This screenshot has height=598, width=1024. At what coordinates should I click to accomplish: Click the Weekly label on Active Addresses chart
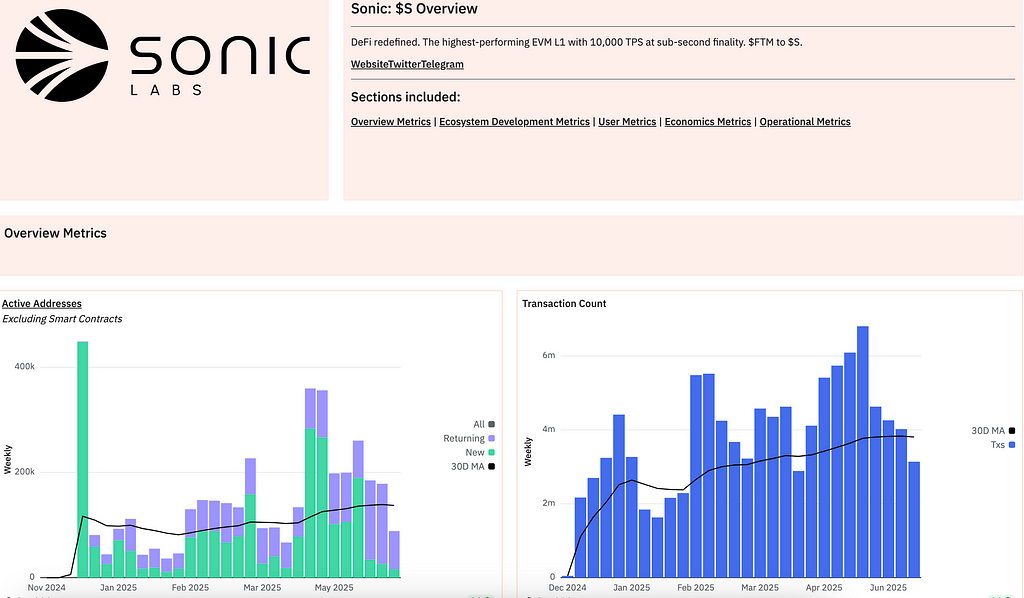tap(8, 460)
